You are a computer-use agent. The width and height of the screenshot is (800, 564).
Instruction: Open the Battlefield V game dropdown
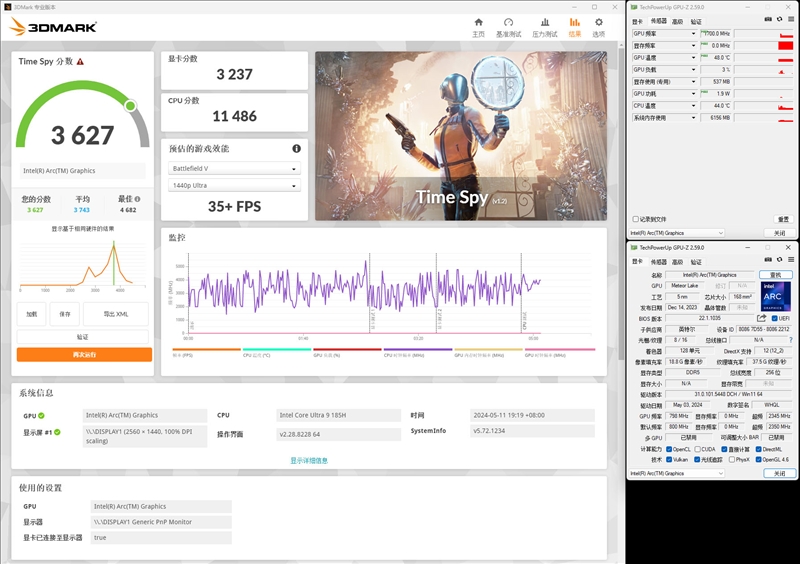point(234,168)
